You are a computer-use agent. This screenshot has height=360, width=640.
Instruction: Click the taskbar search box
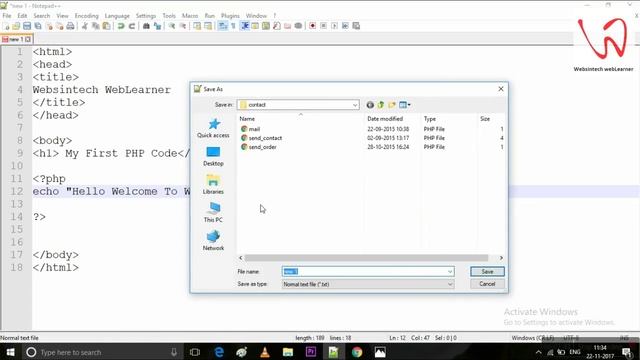(102, 352)
